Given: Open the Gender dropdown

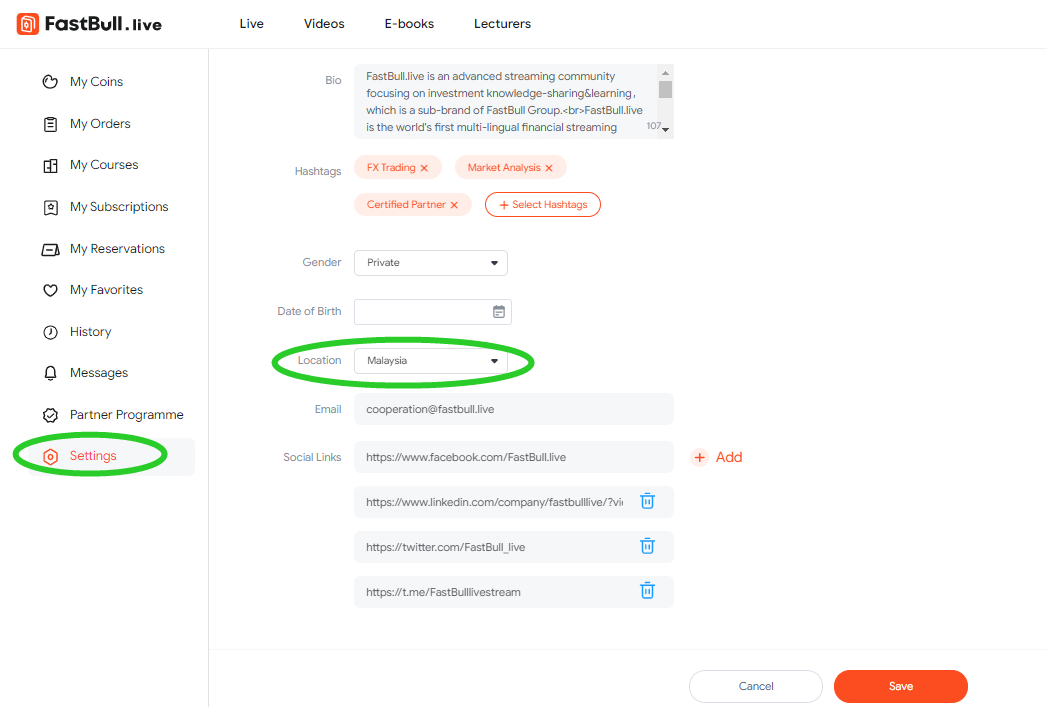Looking at the screenshot, I should (431, 263).
